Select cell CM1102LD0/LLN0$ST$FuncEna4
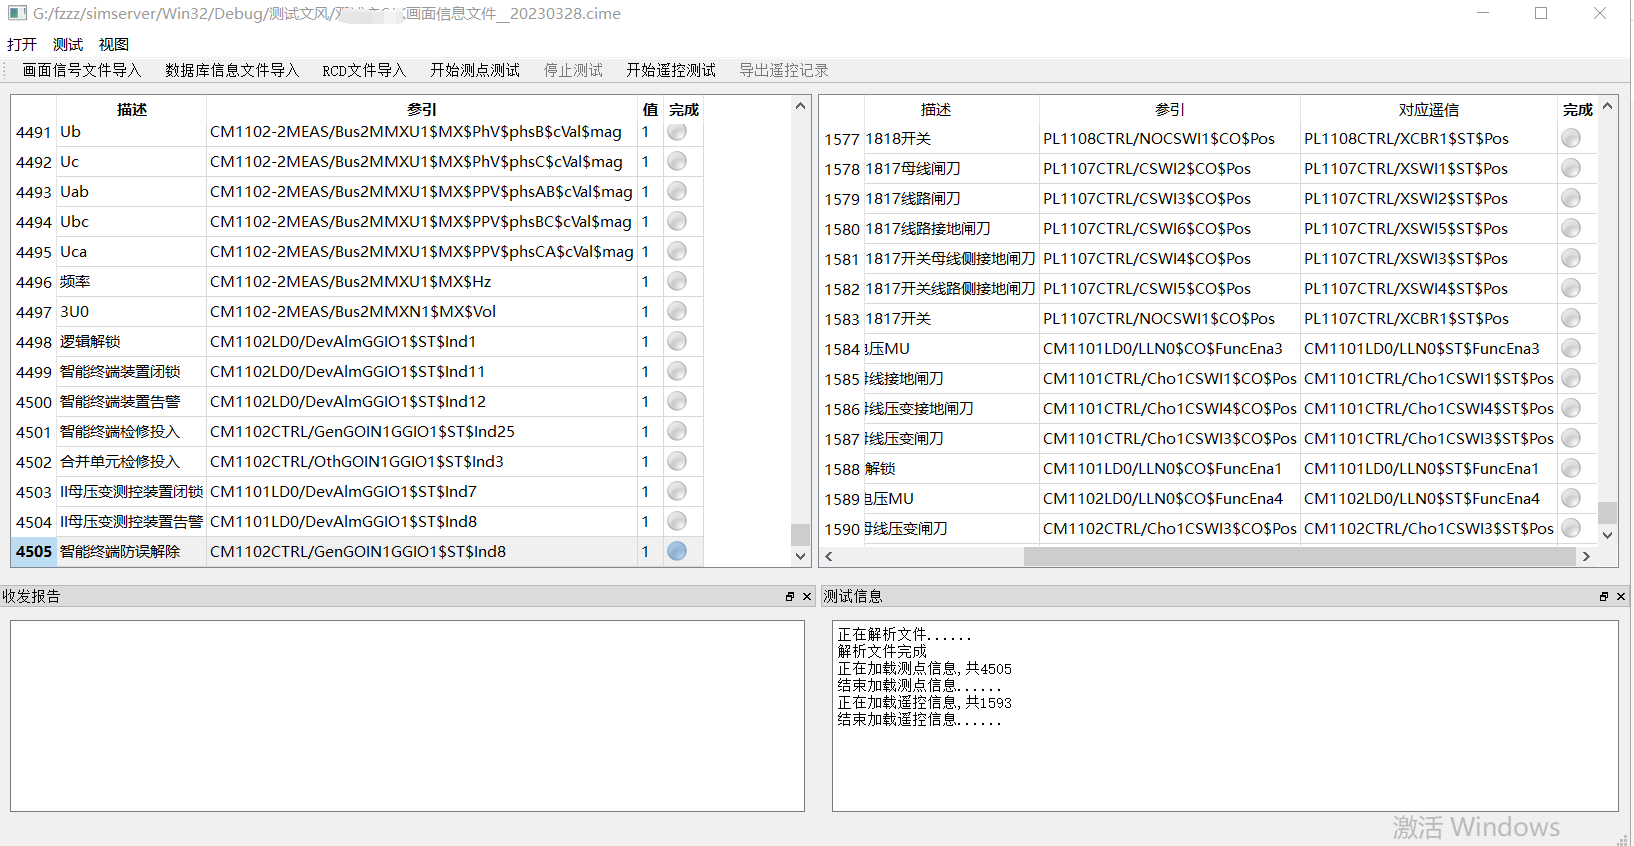The width and height of the screenshot is (1634, 846). point(1429,499)
